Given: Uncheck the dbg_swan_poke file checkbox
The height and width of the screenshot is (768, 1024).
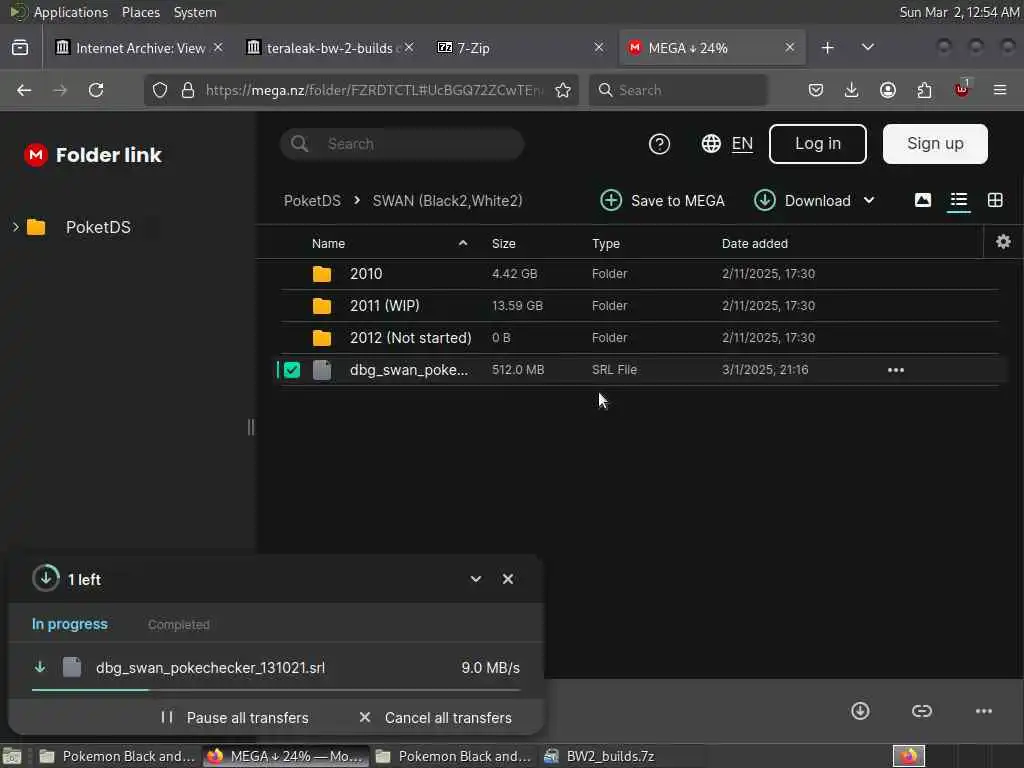Looking at the screenshot, I should pyautogui.click(x=292, y=370).
